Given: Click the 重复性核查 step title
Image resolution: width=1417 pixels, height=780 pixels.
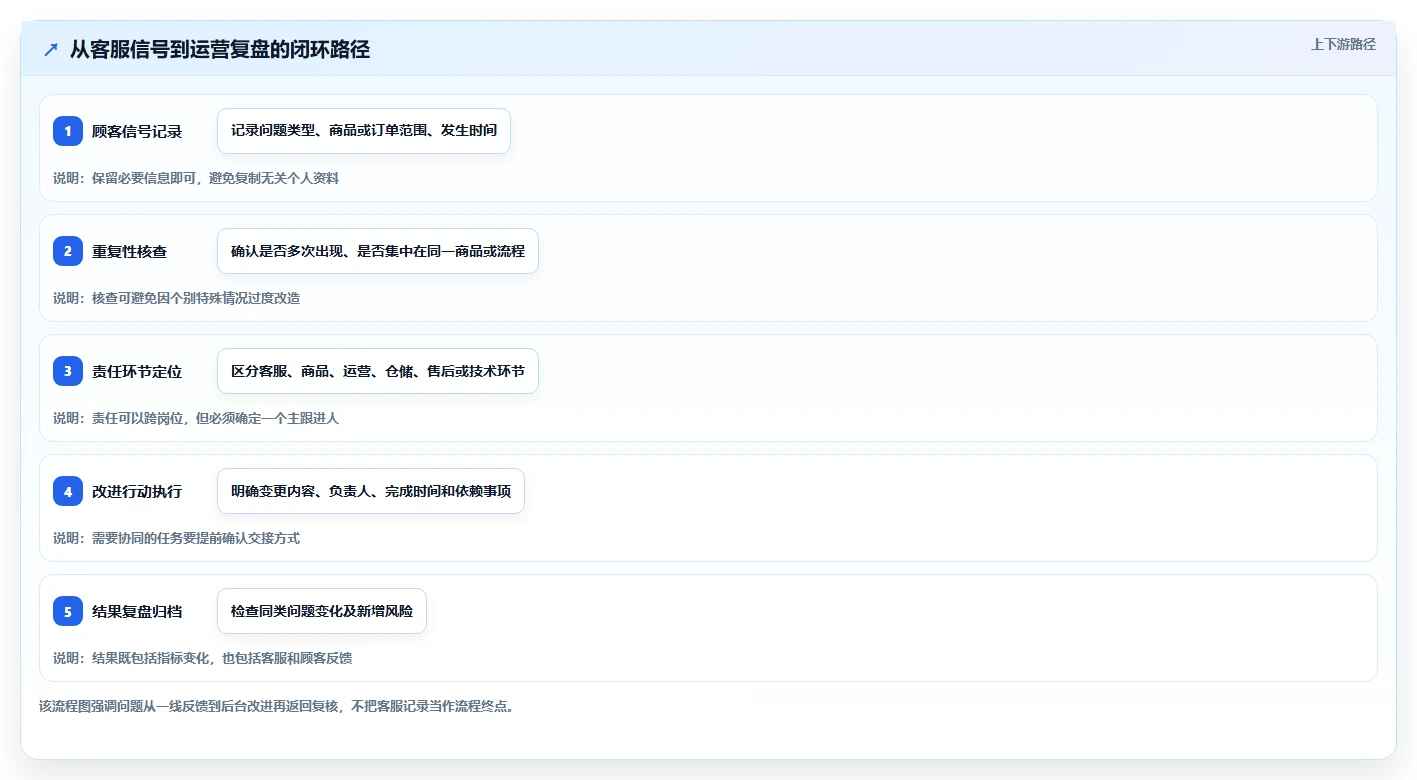Looking at the screenshot, I should pos(130,251).
